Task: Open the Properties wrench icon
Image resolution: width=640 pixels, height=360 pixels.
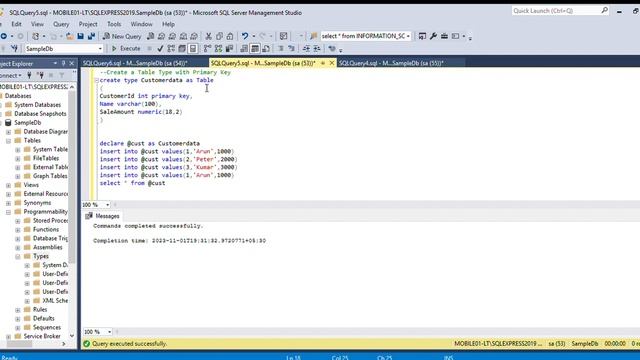Action: pyautogui.click(x=433, y=36)
